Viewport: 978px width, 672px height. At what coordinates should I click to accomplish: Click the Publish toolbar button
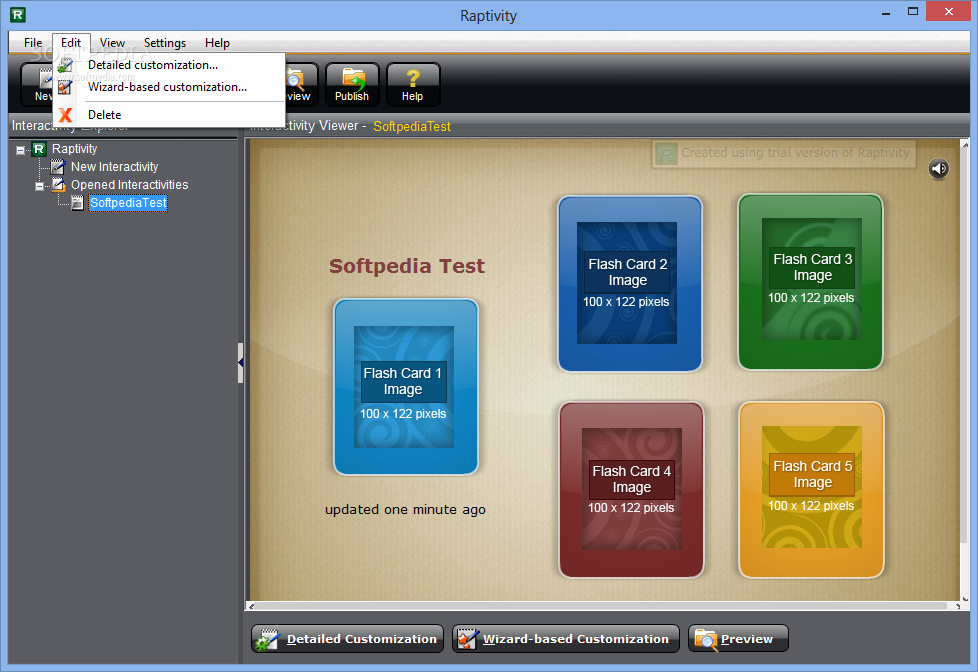(352, 84)
